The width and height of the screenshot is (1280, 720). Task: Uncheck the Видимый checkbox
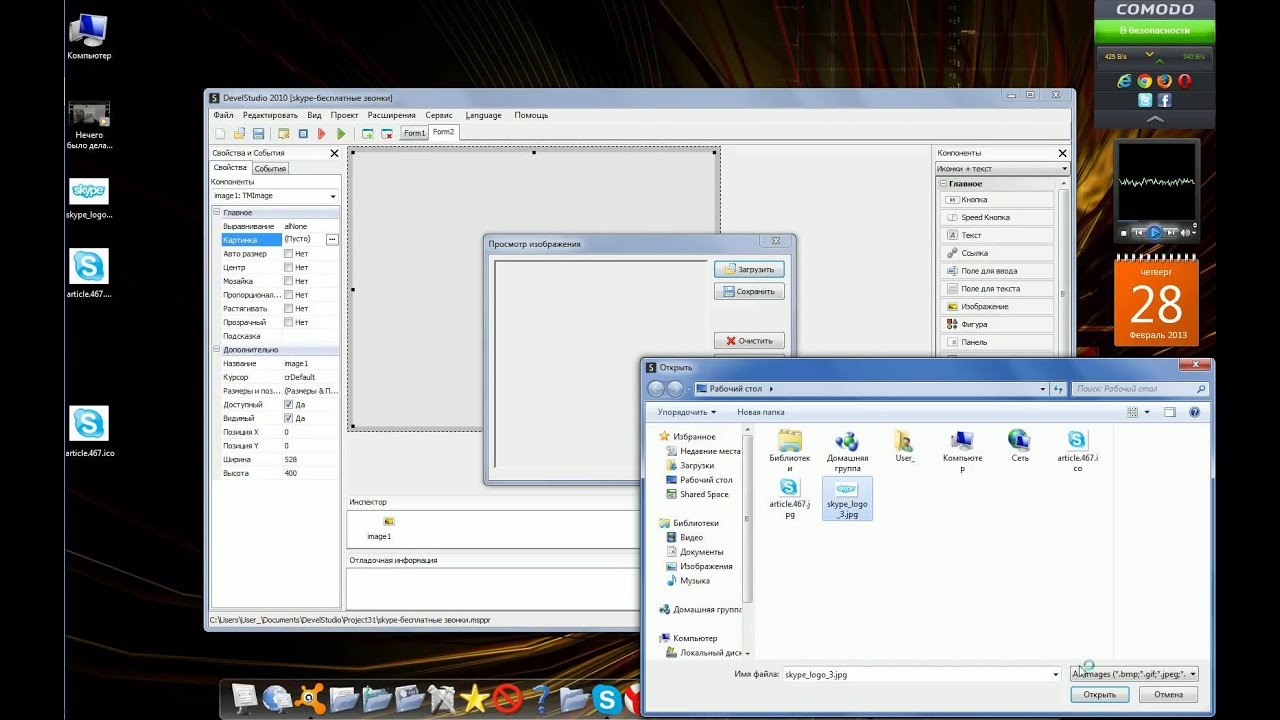(x=288, y=418)
